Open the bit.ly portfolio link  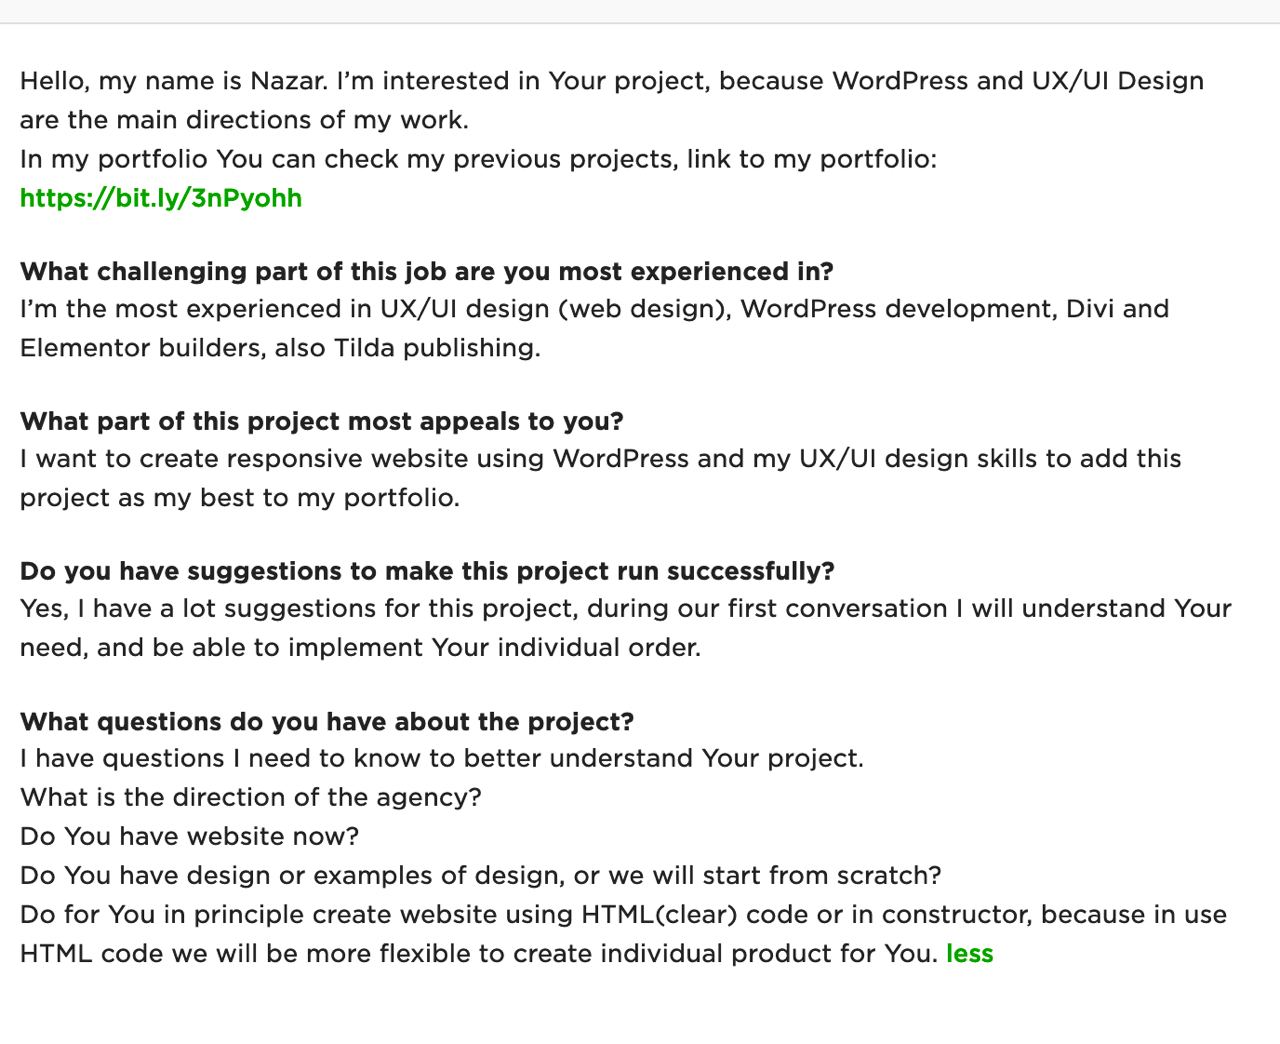pos(161,198)
